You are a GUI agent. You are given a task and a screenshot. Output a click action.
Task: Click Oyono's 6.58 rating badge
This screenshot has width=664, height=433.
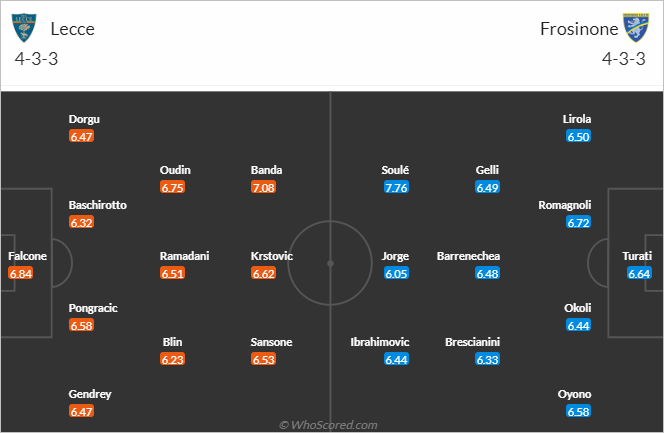point(578,411)
